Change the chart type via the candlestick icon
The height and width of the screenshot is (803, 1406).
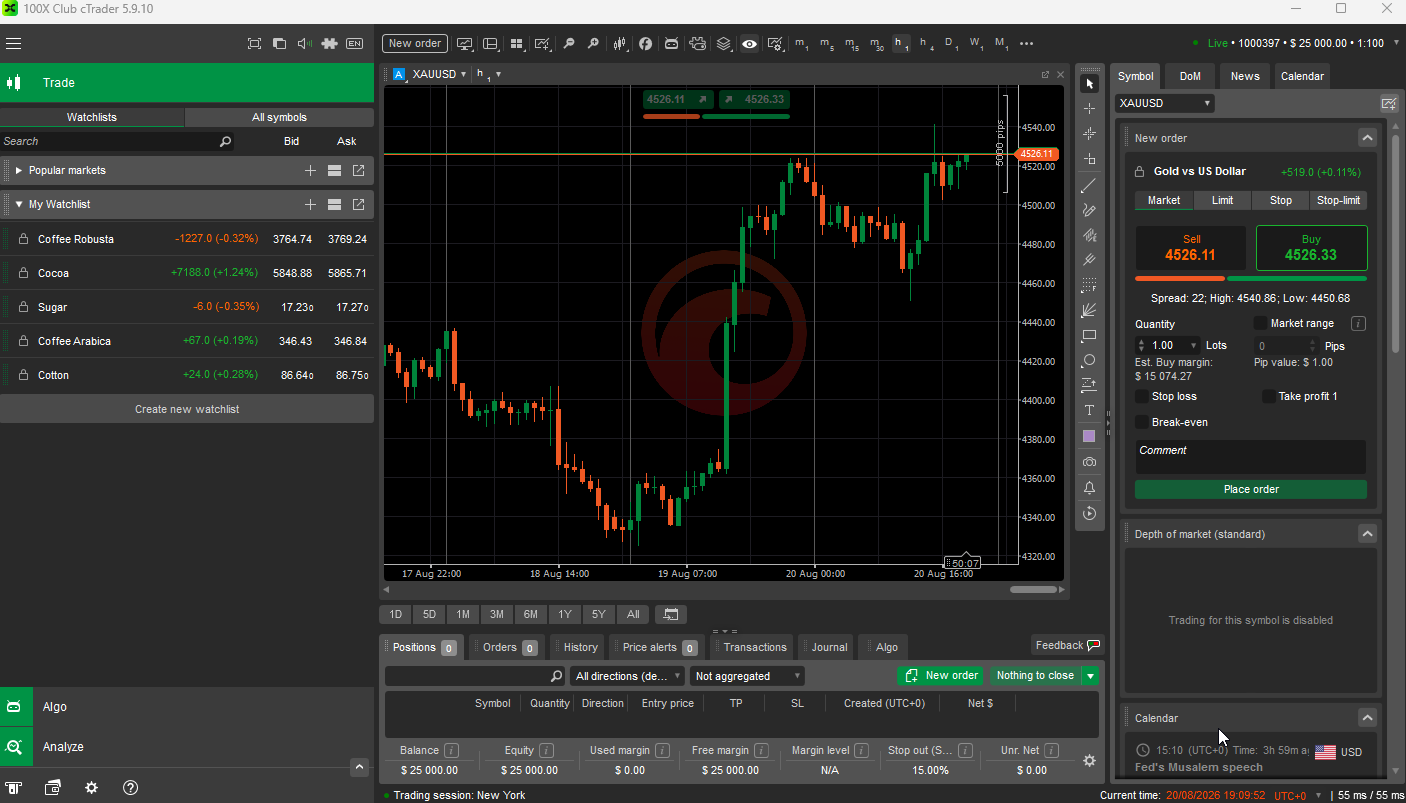tap(621, 44)
